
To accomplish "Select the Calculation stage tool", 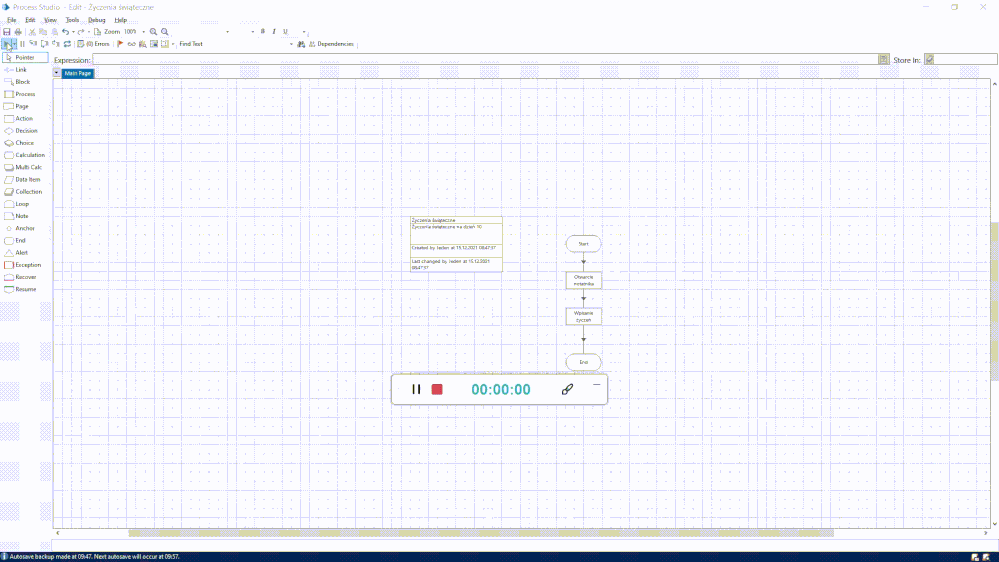I will point(29,155).
